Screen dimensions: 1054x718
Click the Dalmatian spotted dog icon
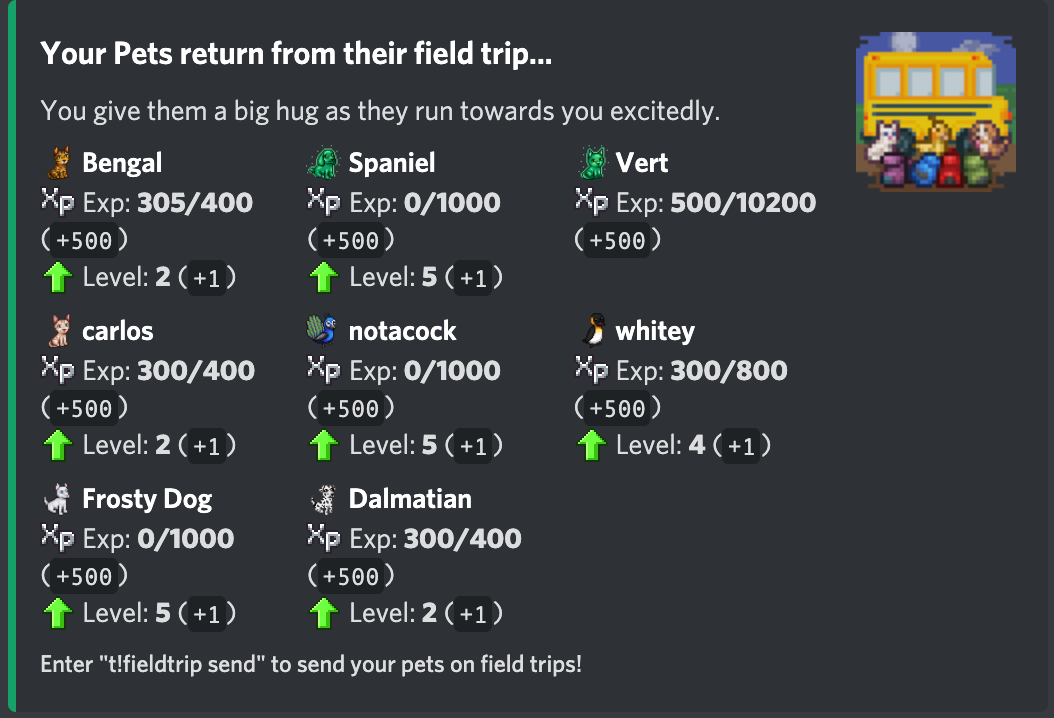pyautogui.click(x=323, y=499)
